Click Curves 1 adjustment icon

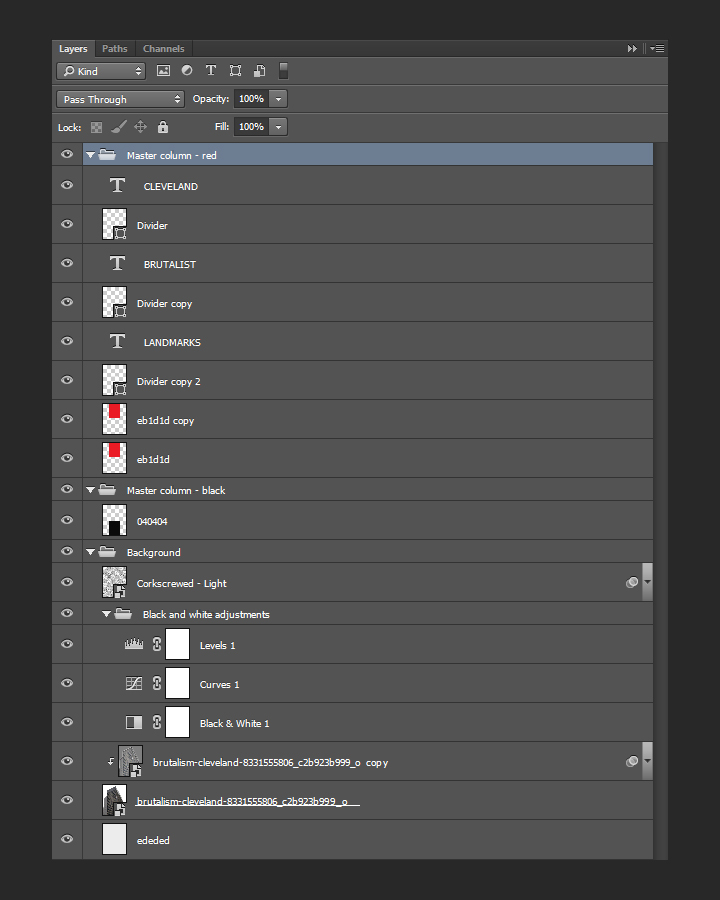point(134,683)
